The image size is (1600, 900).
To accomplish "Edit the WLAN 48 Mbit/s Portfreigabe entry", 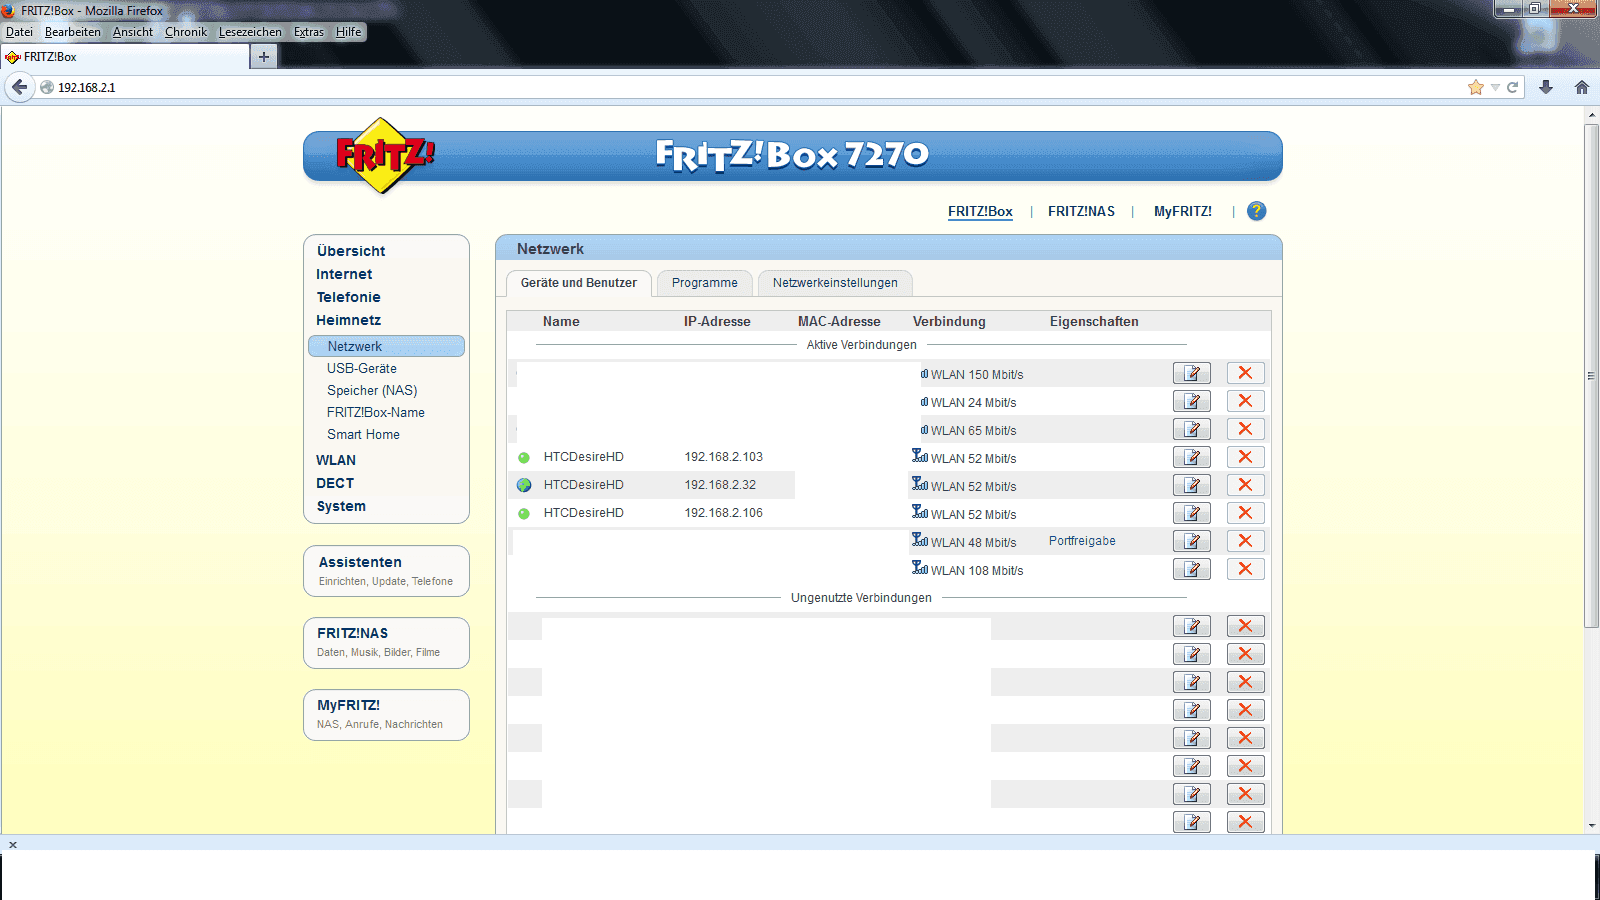I will click(1192, 541).
